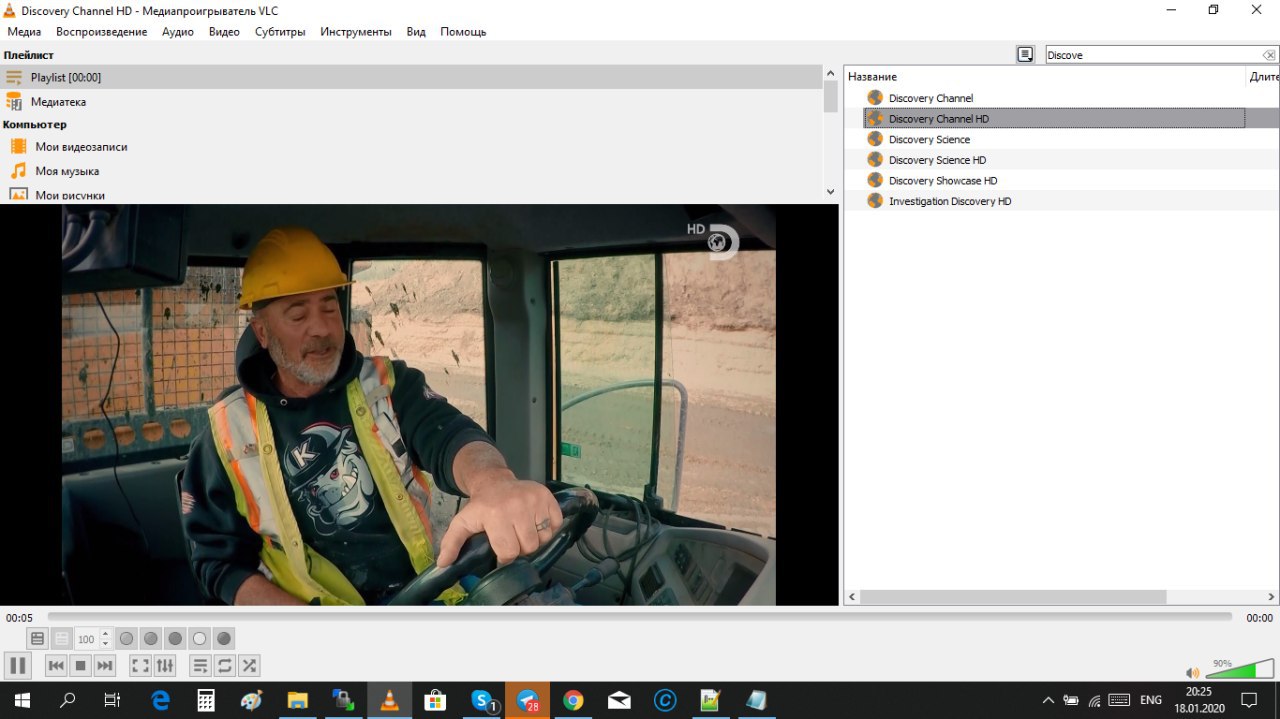Open the Помощь menu
The height and width of the screenshot is (719, 1280).
(463, 31)
